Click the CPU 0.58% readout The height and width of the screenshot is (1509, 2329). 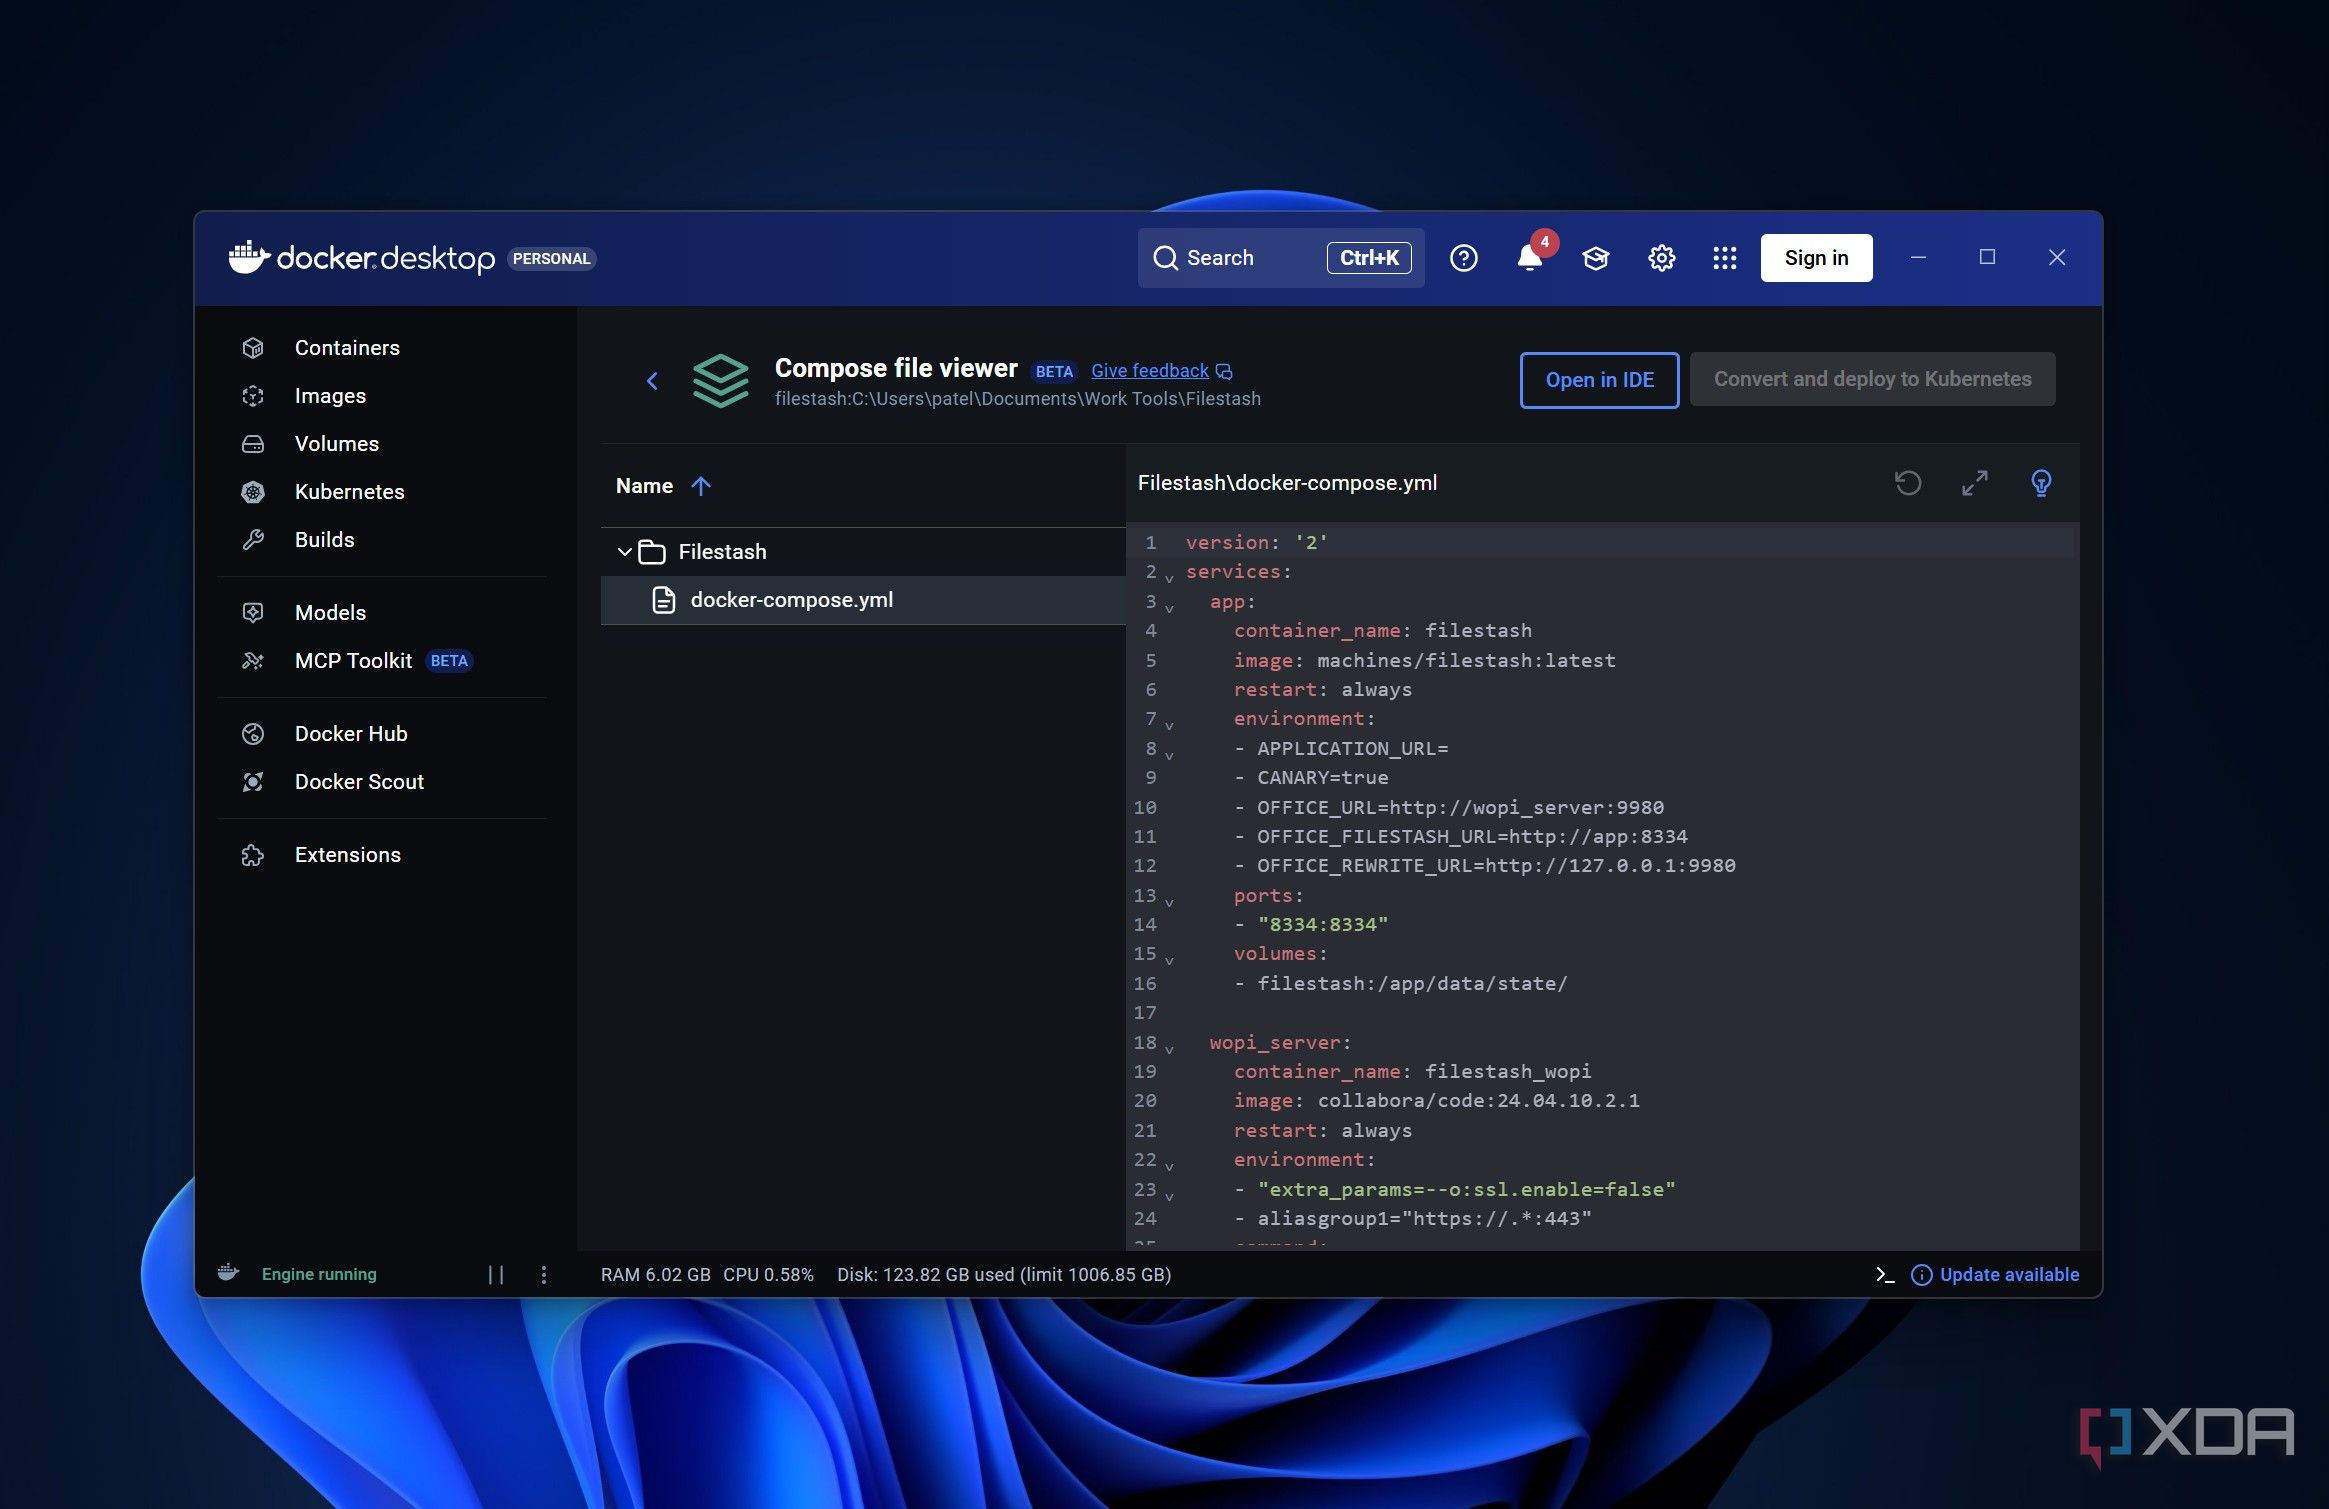[768, 1275]
